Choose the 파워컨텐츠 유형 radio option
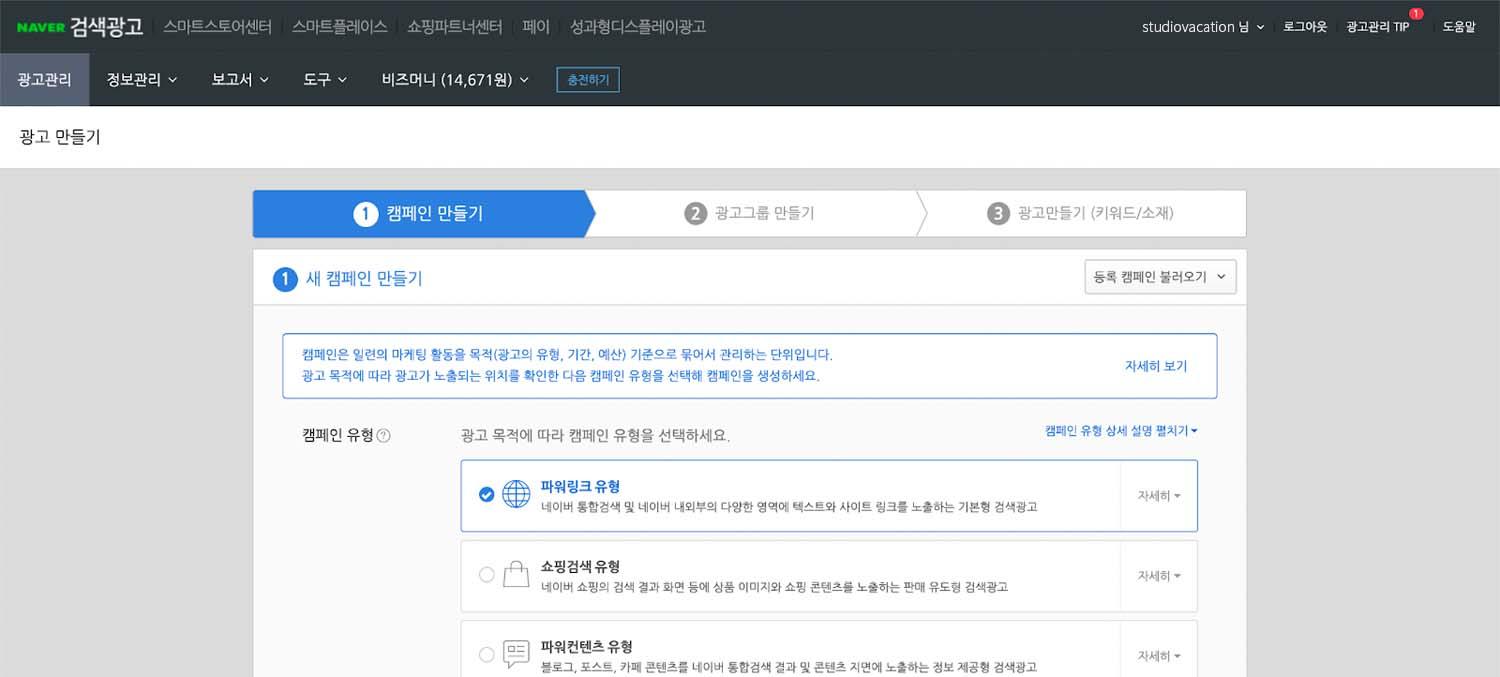The width and height of the screenshot is (1500, 677). (x=487, y=655)
